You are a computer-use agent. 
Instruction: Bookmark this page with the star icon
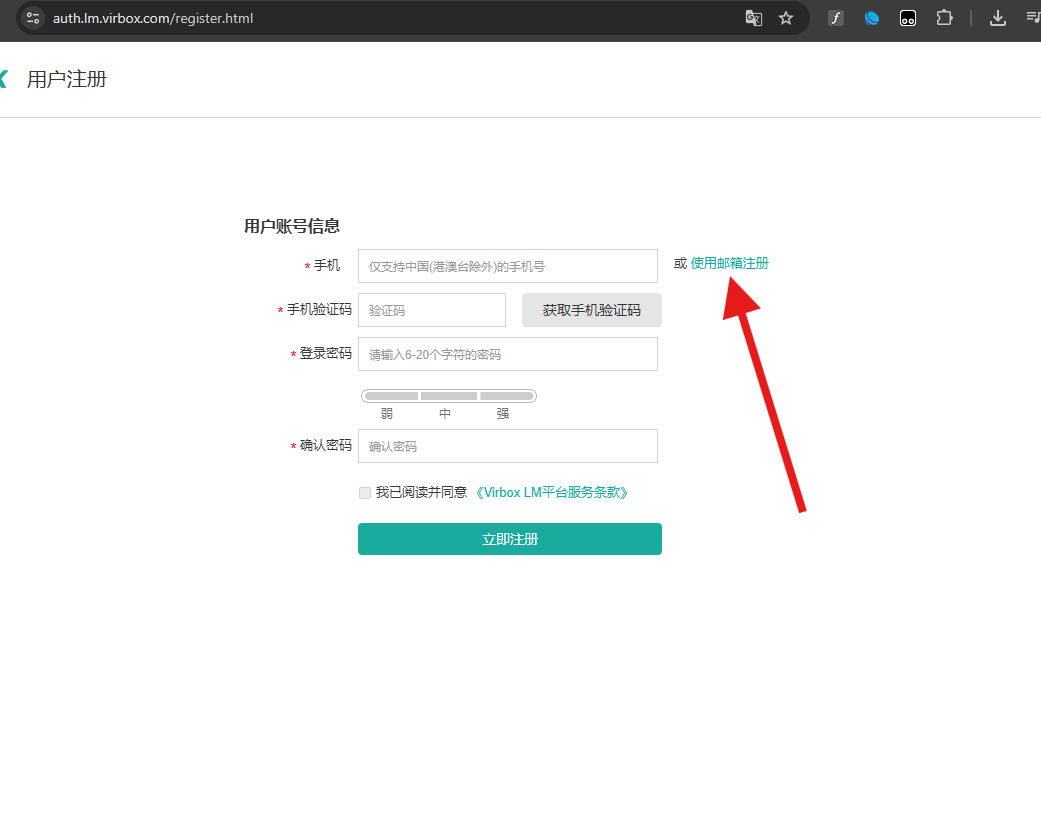[x=786, y=18]
